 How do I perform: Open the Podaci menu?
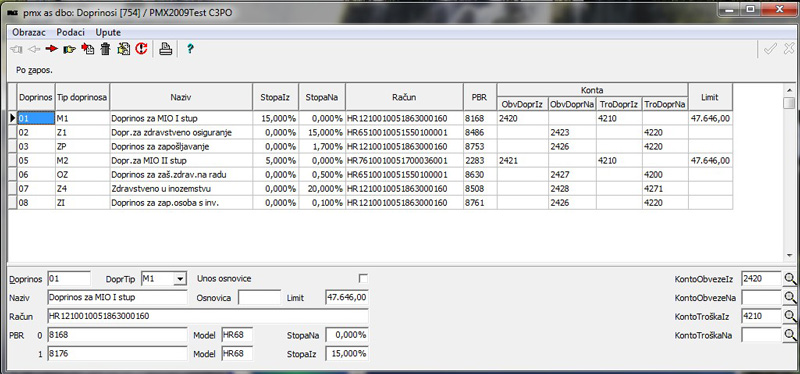[70, 32]
